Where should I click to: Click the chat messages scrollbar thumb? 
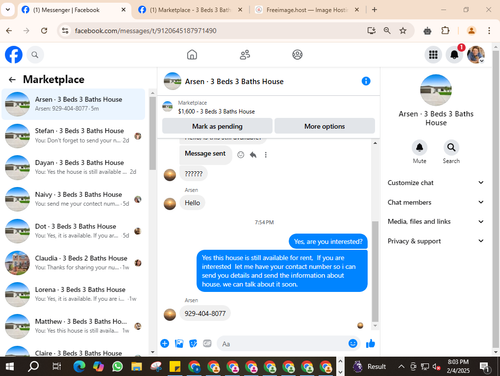click(x=375, y=271)
